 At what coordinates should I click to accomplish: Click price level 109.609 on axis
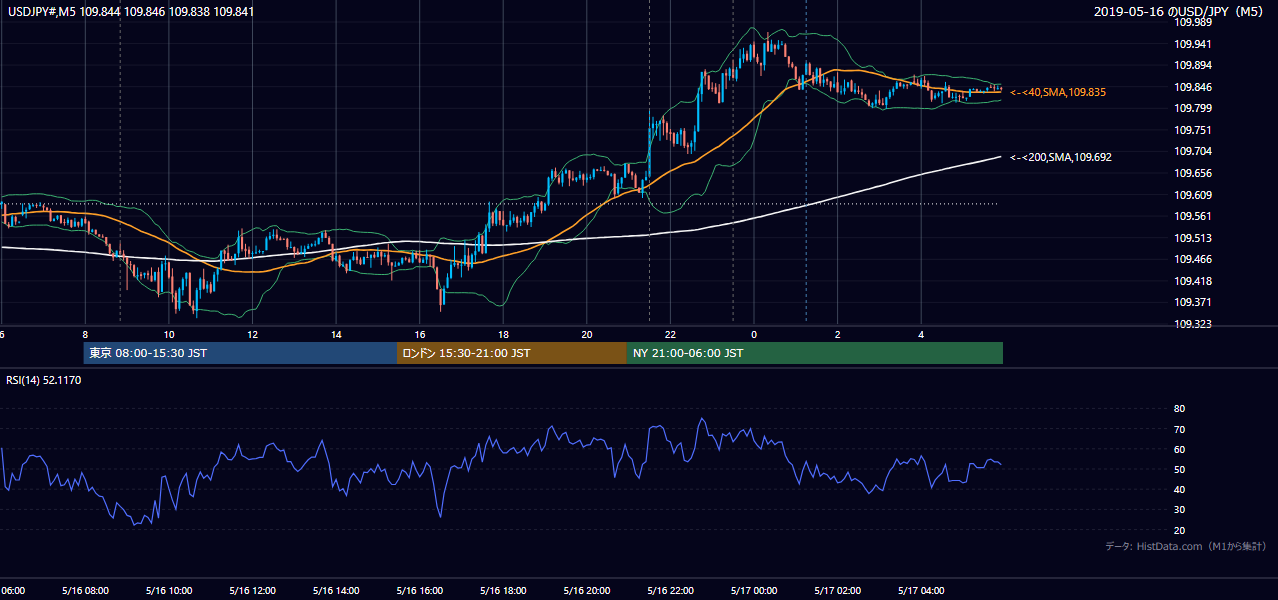point(1192,195)
